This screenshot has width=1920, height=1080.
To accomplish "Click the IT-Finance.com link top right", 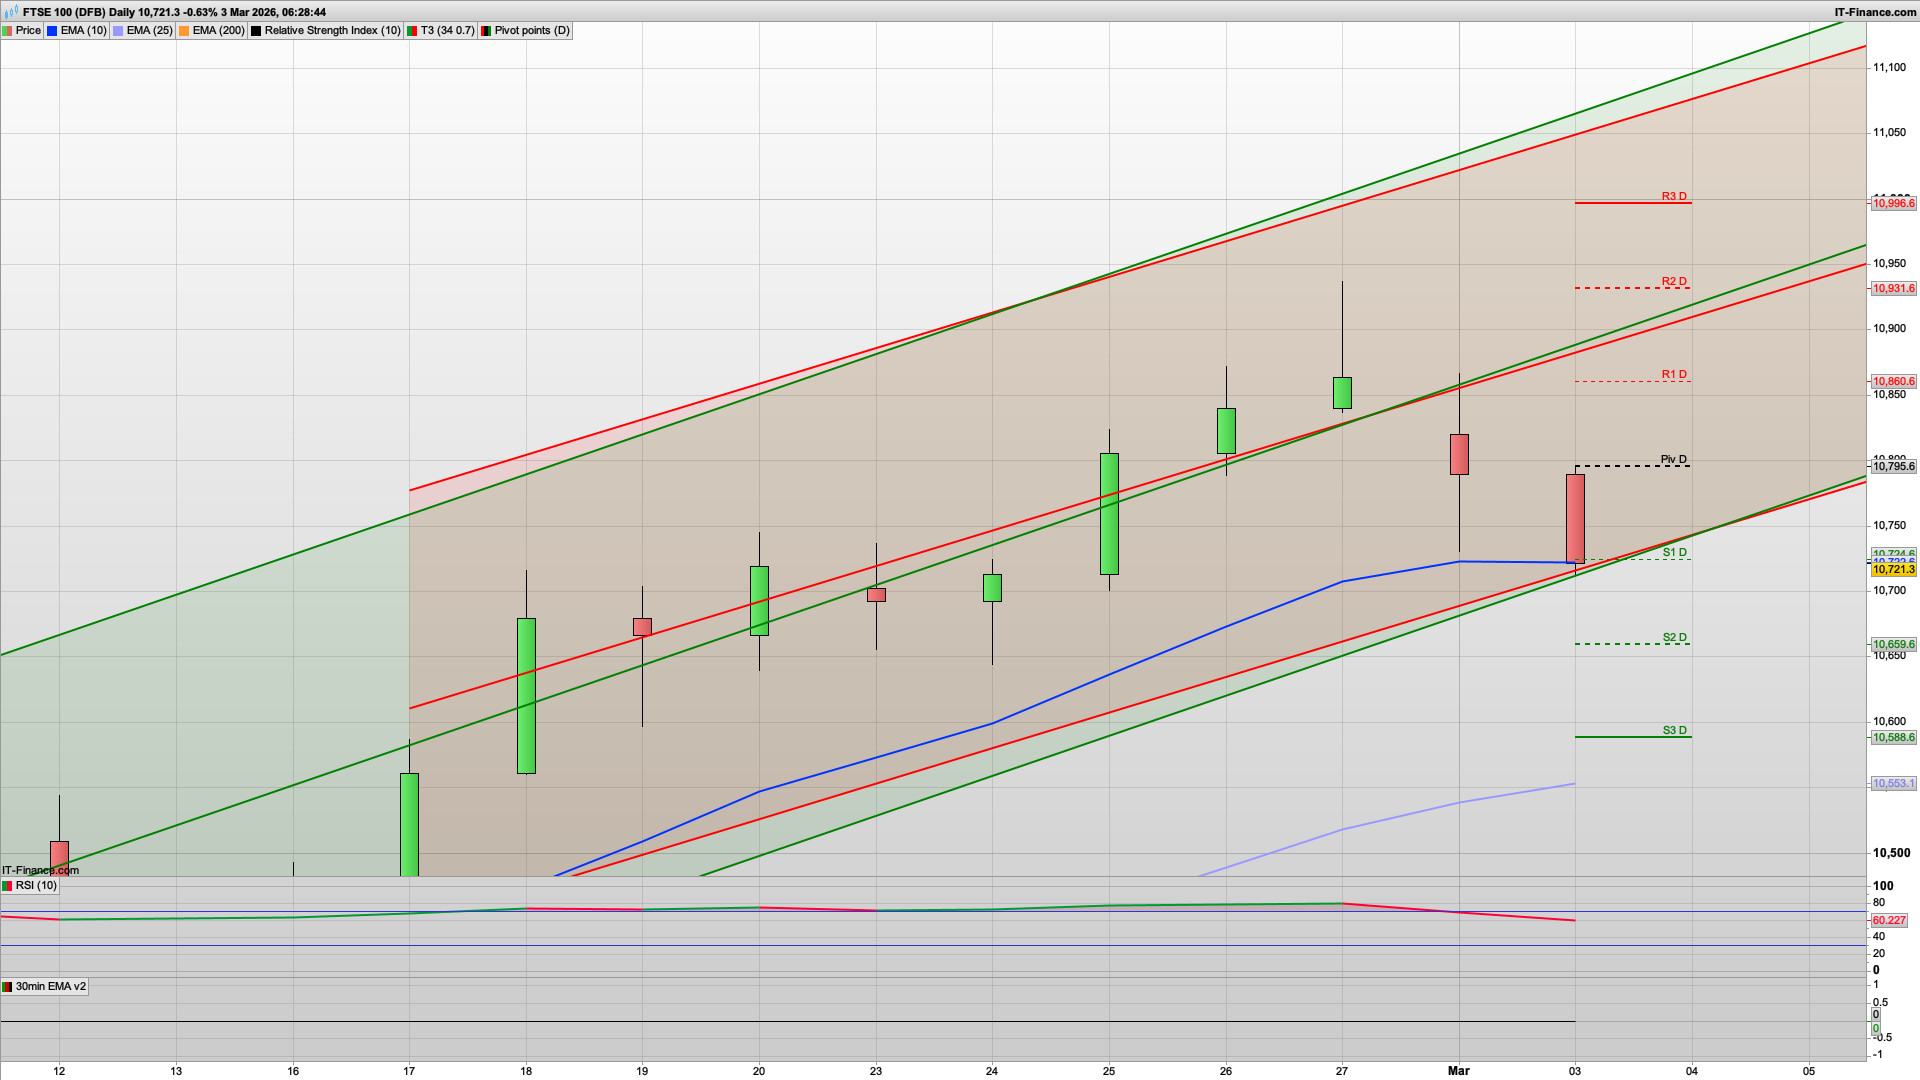I will tap(1875, 12).
